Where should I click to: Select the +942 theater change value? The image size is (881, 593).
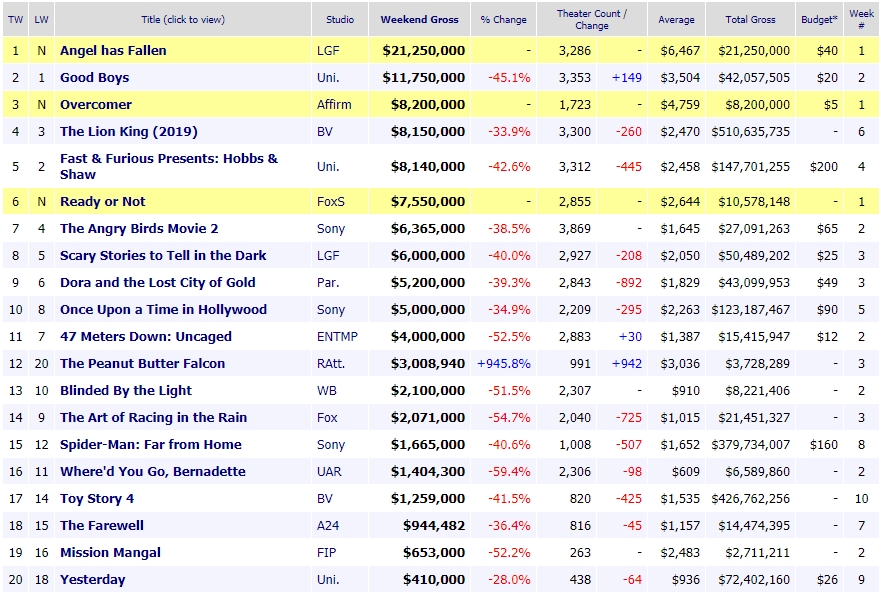[x=626, y=363]
